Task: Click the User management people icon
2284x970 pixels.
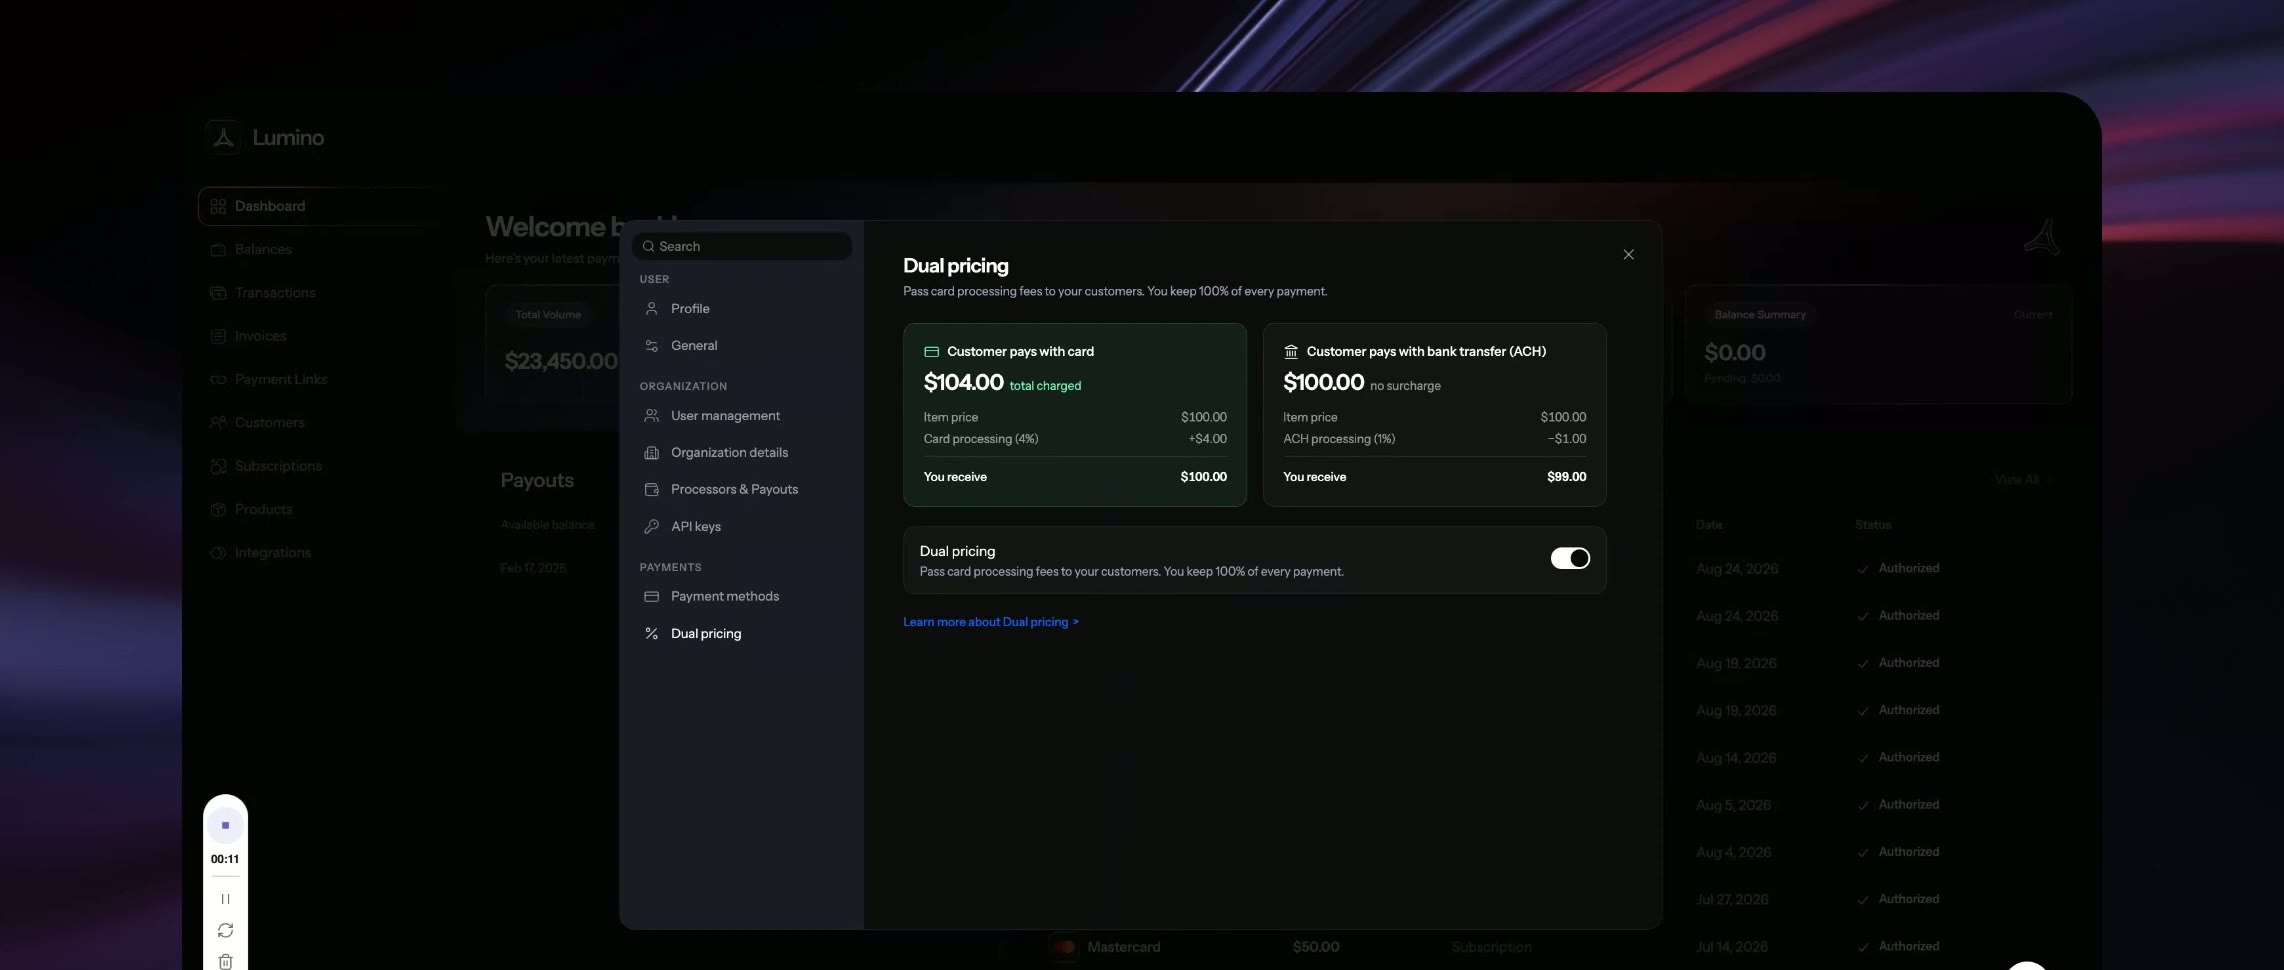Action: [x=651, y=416]
